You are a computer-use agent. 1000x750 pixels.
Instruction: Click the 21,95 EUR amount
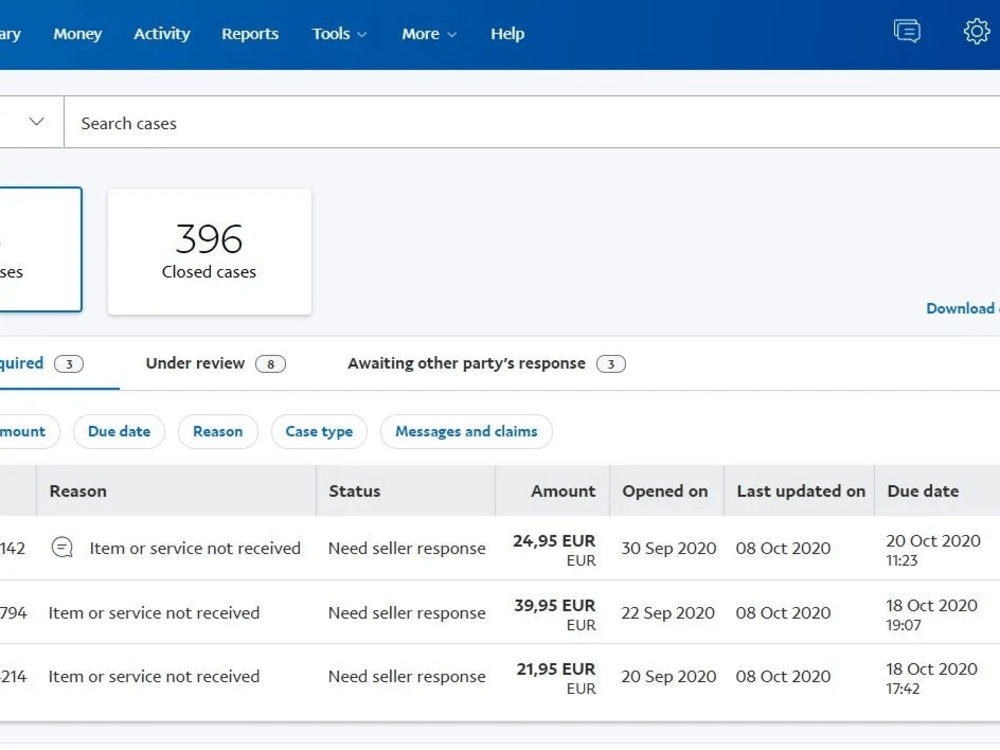[x=555, y=669]
